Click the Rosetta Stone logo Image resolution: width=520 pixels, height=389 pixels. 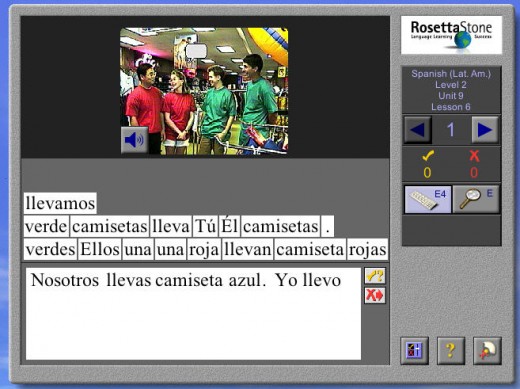tap(451, 35)
